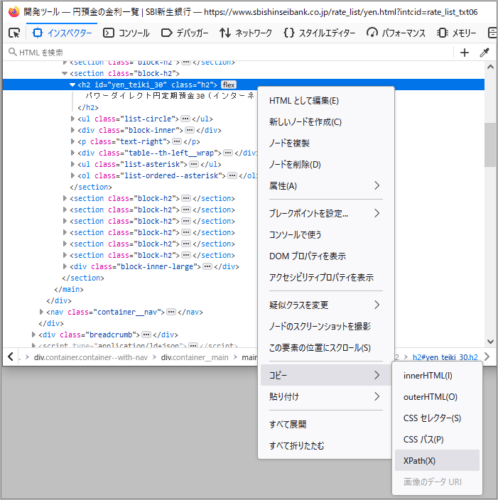Choose コンソールで使う
This screenshot has height=500, width=498.
pos(326,235)
